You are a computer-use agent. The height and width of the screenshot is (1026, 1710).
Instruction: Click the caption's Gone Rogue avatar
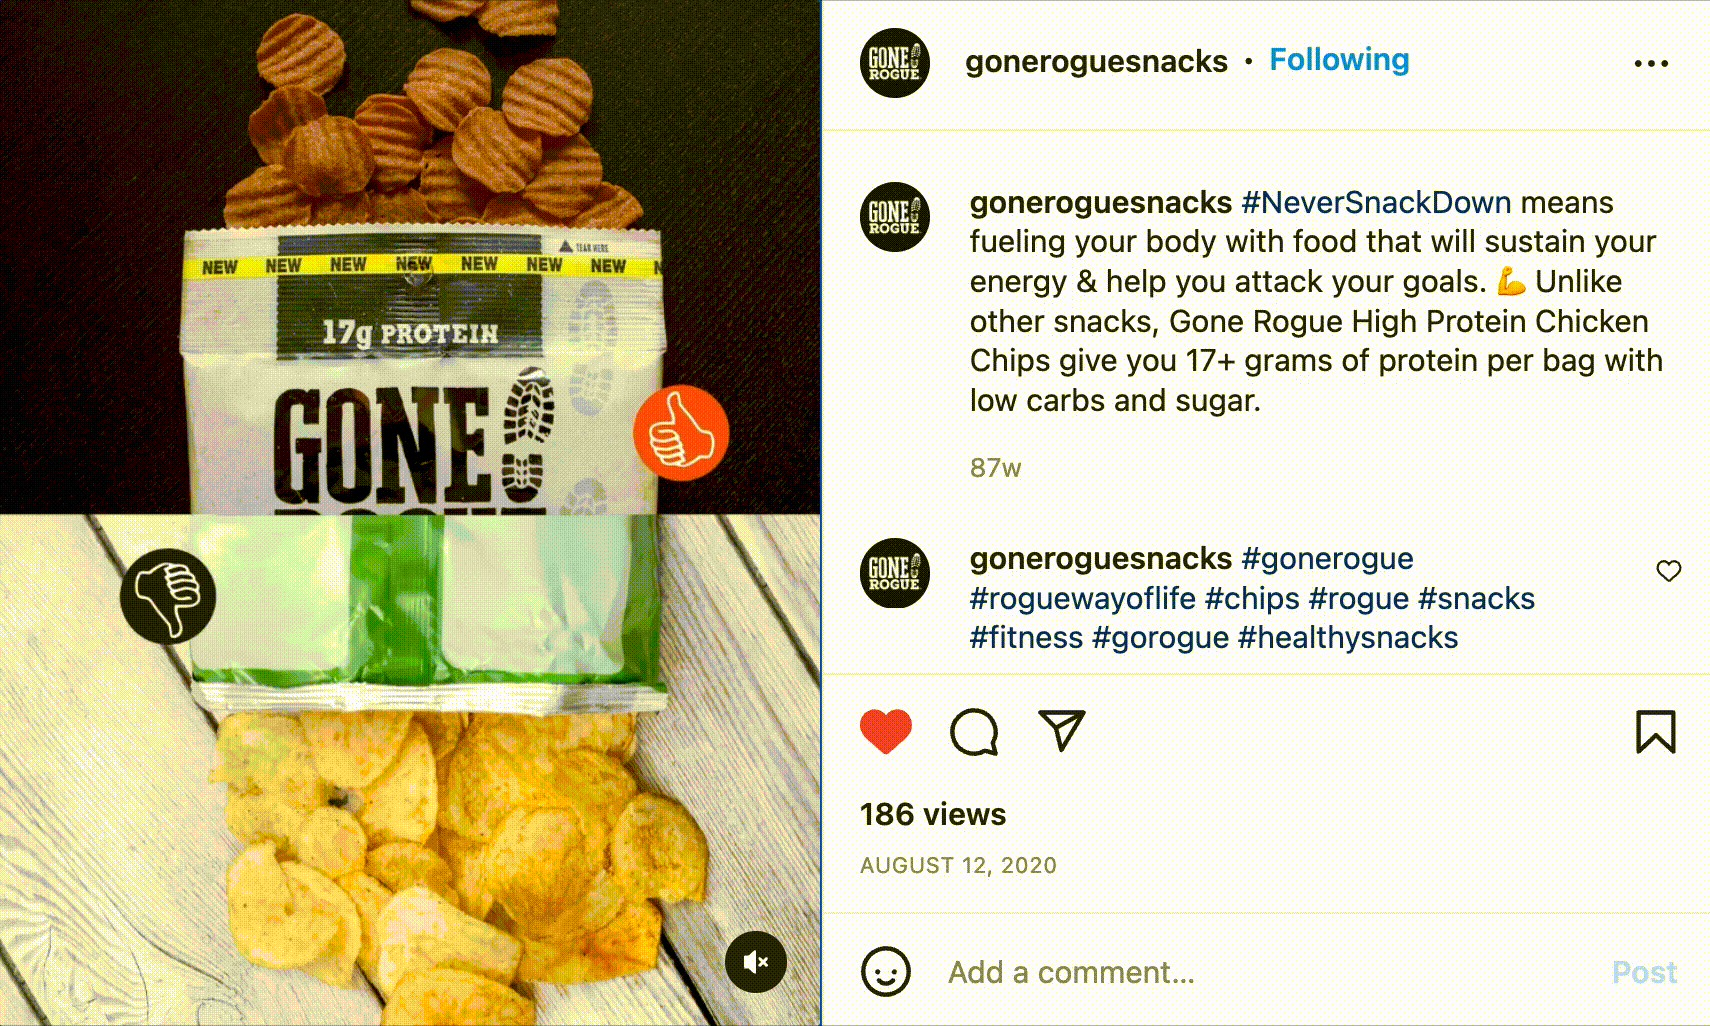pos(895,217)
